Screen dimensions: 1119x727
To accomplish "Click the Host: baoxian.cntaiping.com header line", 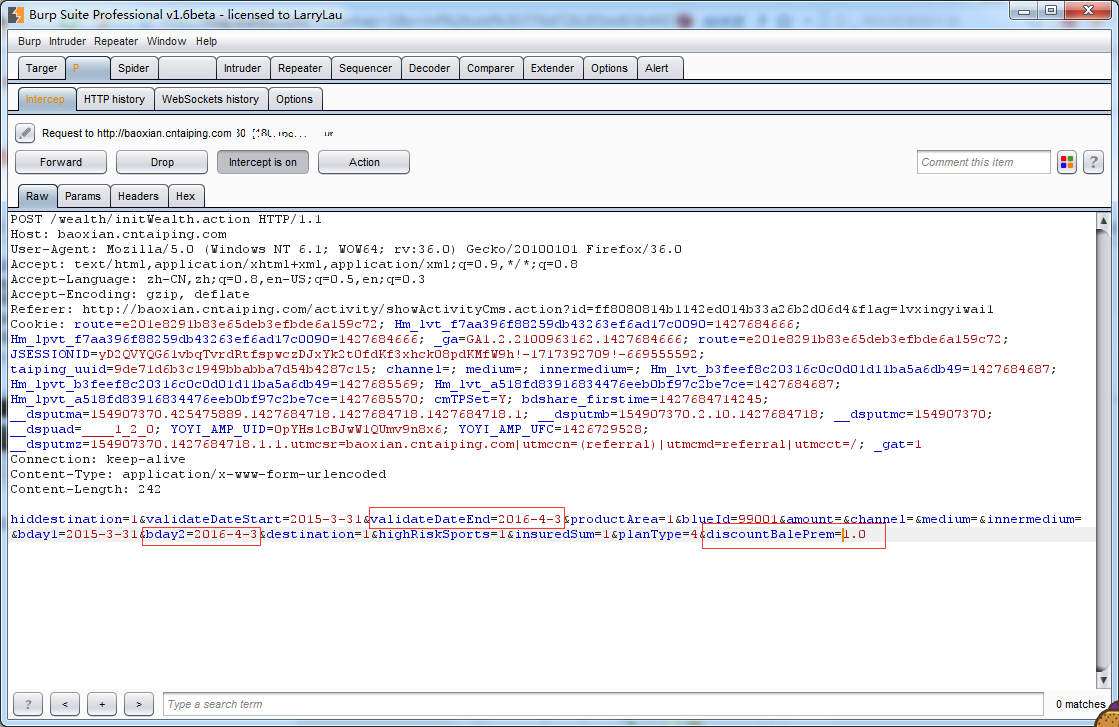I will tap(118, 234).
